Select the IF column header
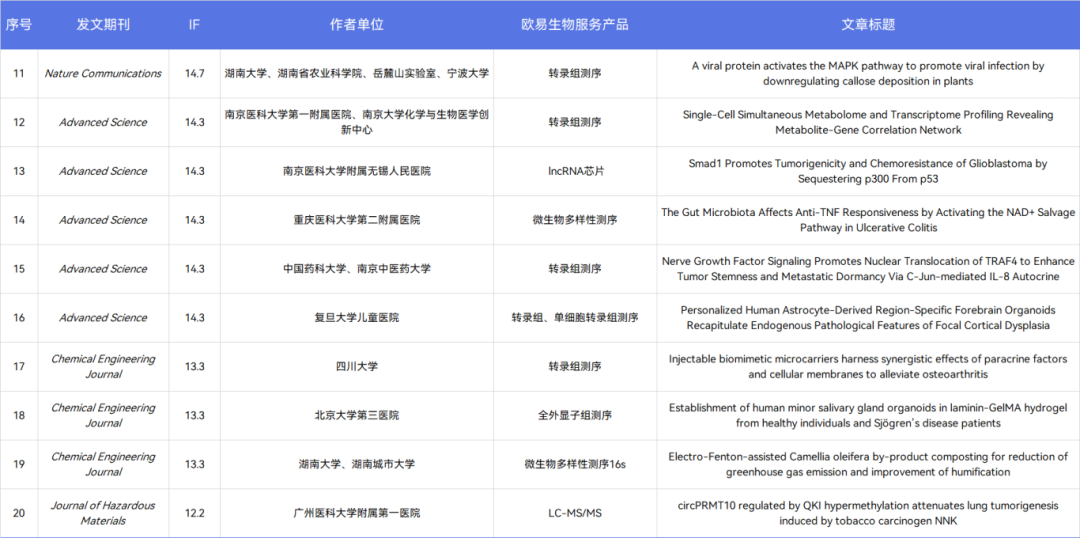This screenshot has height=538, width=1080. [195, 25]
